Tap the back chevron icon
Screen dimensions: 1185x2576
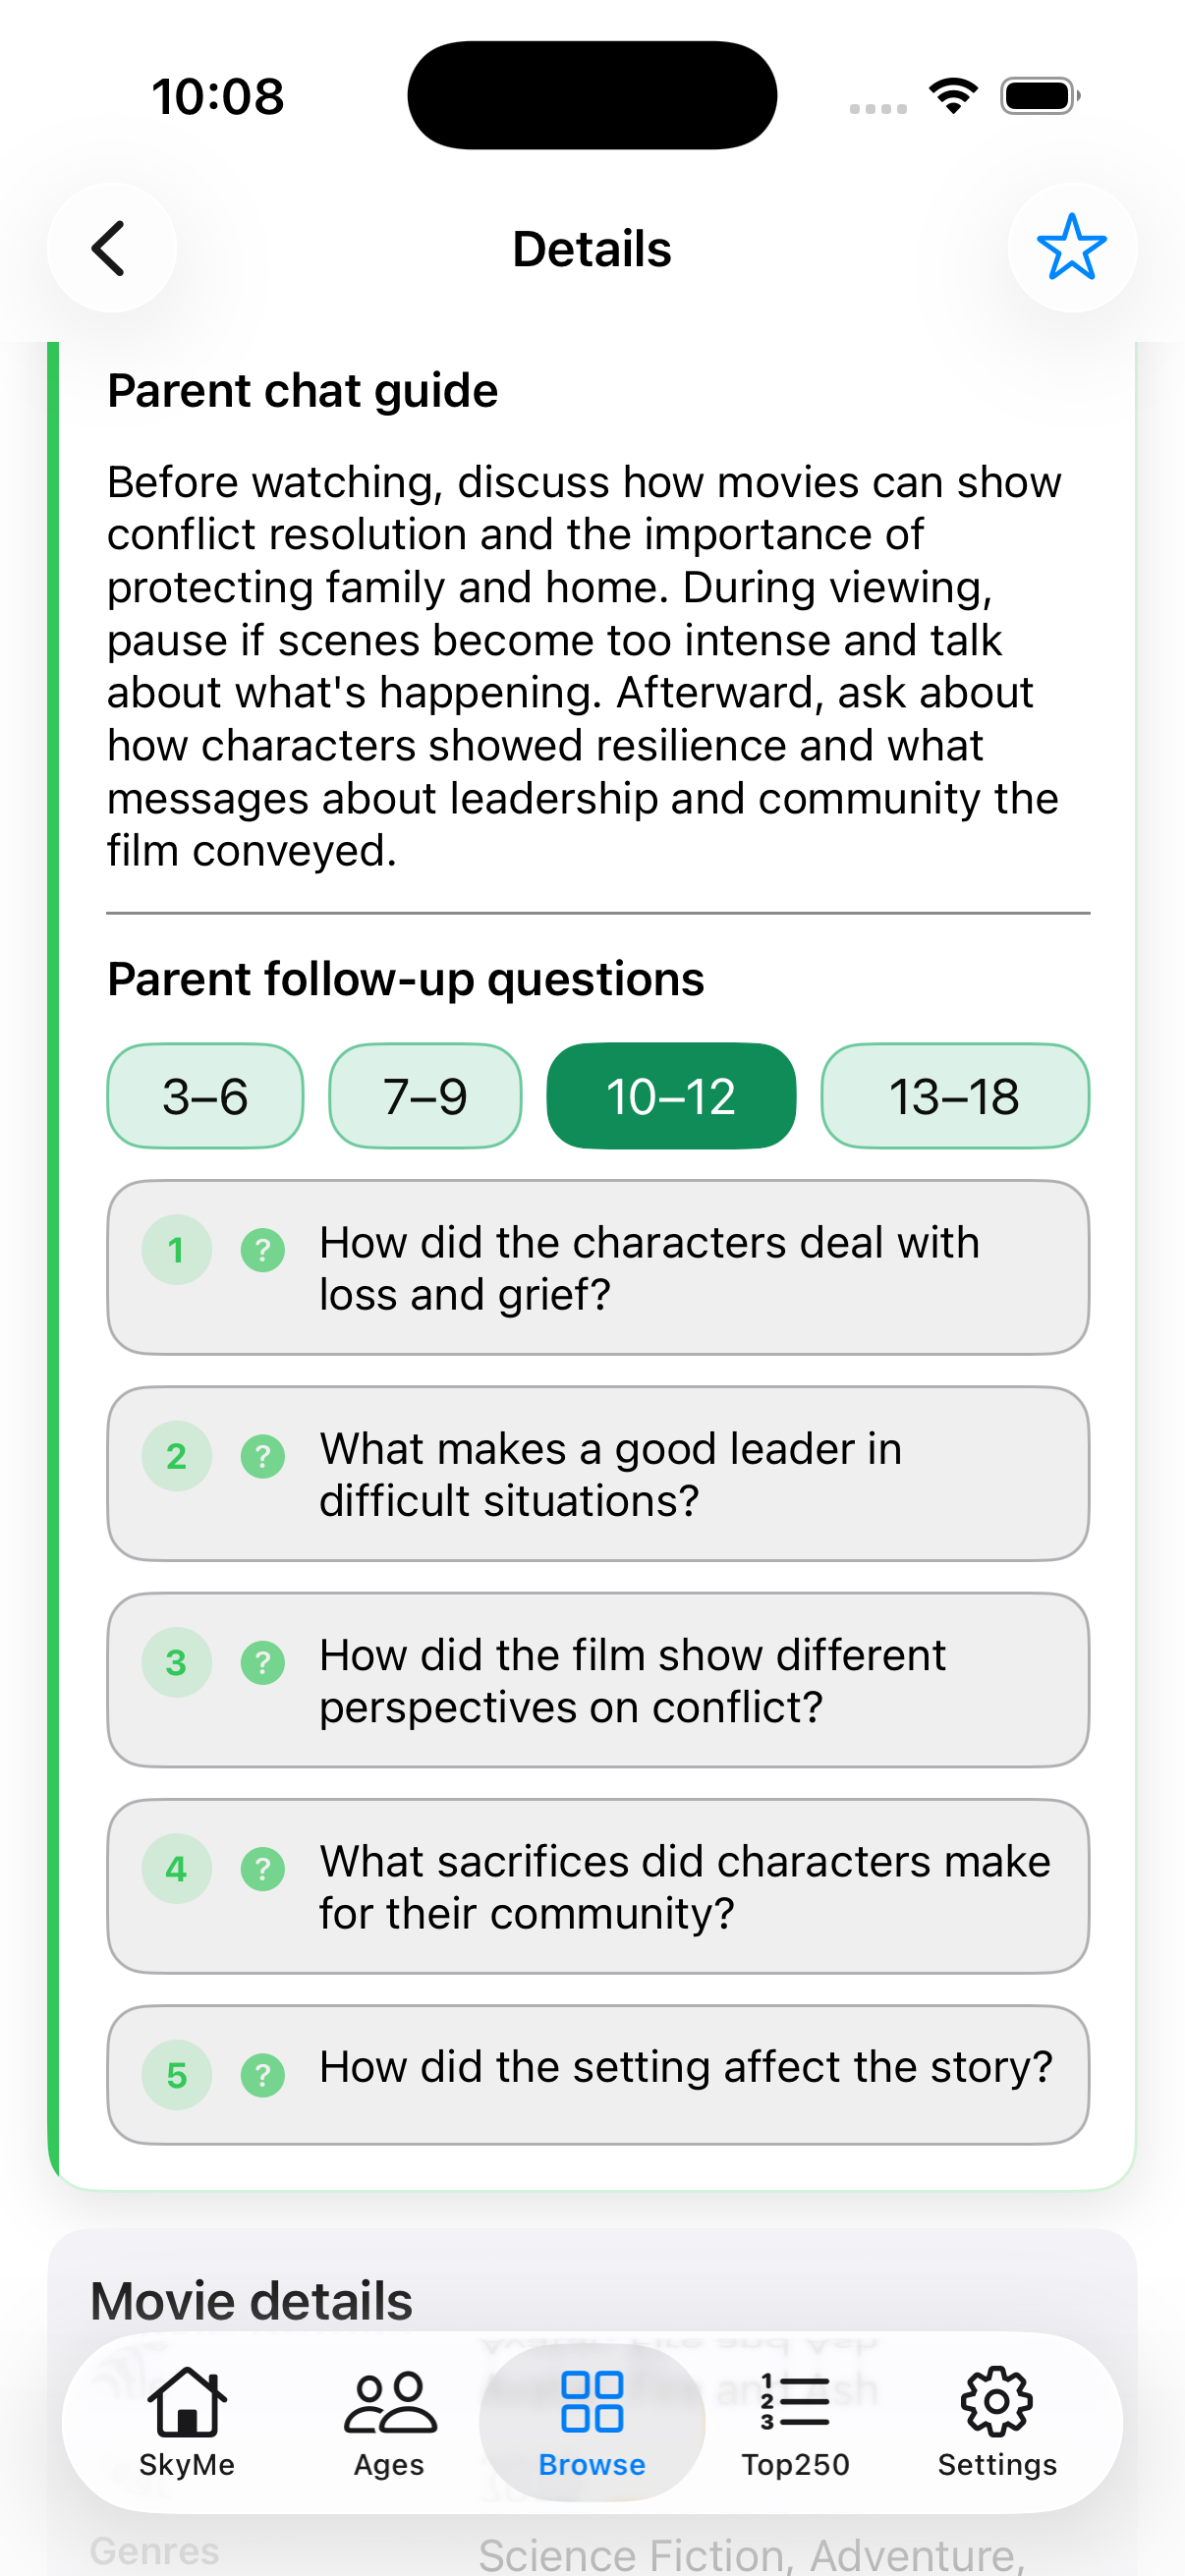coord(110,248)
